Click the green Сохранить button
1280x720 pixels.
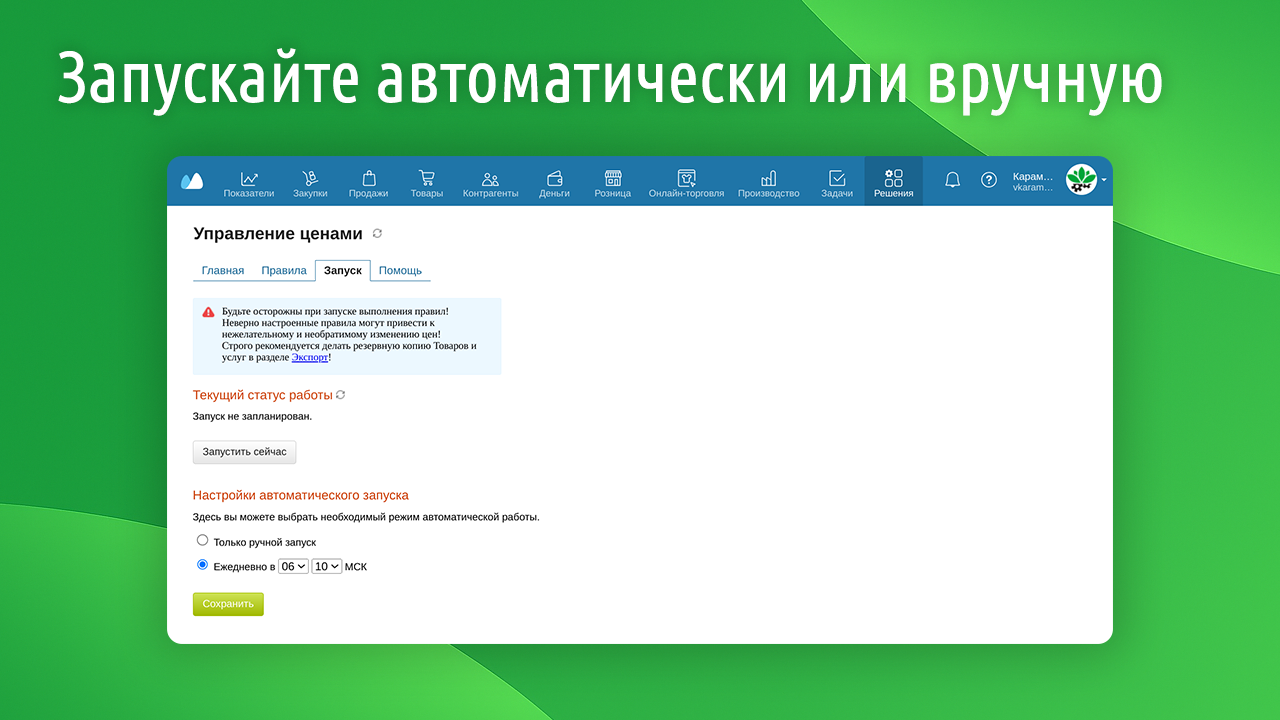[x=228, y=604]
